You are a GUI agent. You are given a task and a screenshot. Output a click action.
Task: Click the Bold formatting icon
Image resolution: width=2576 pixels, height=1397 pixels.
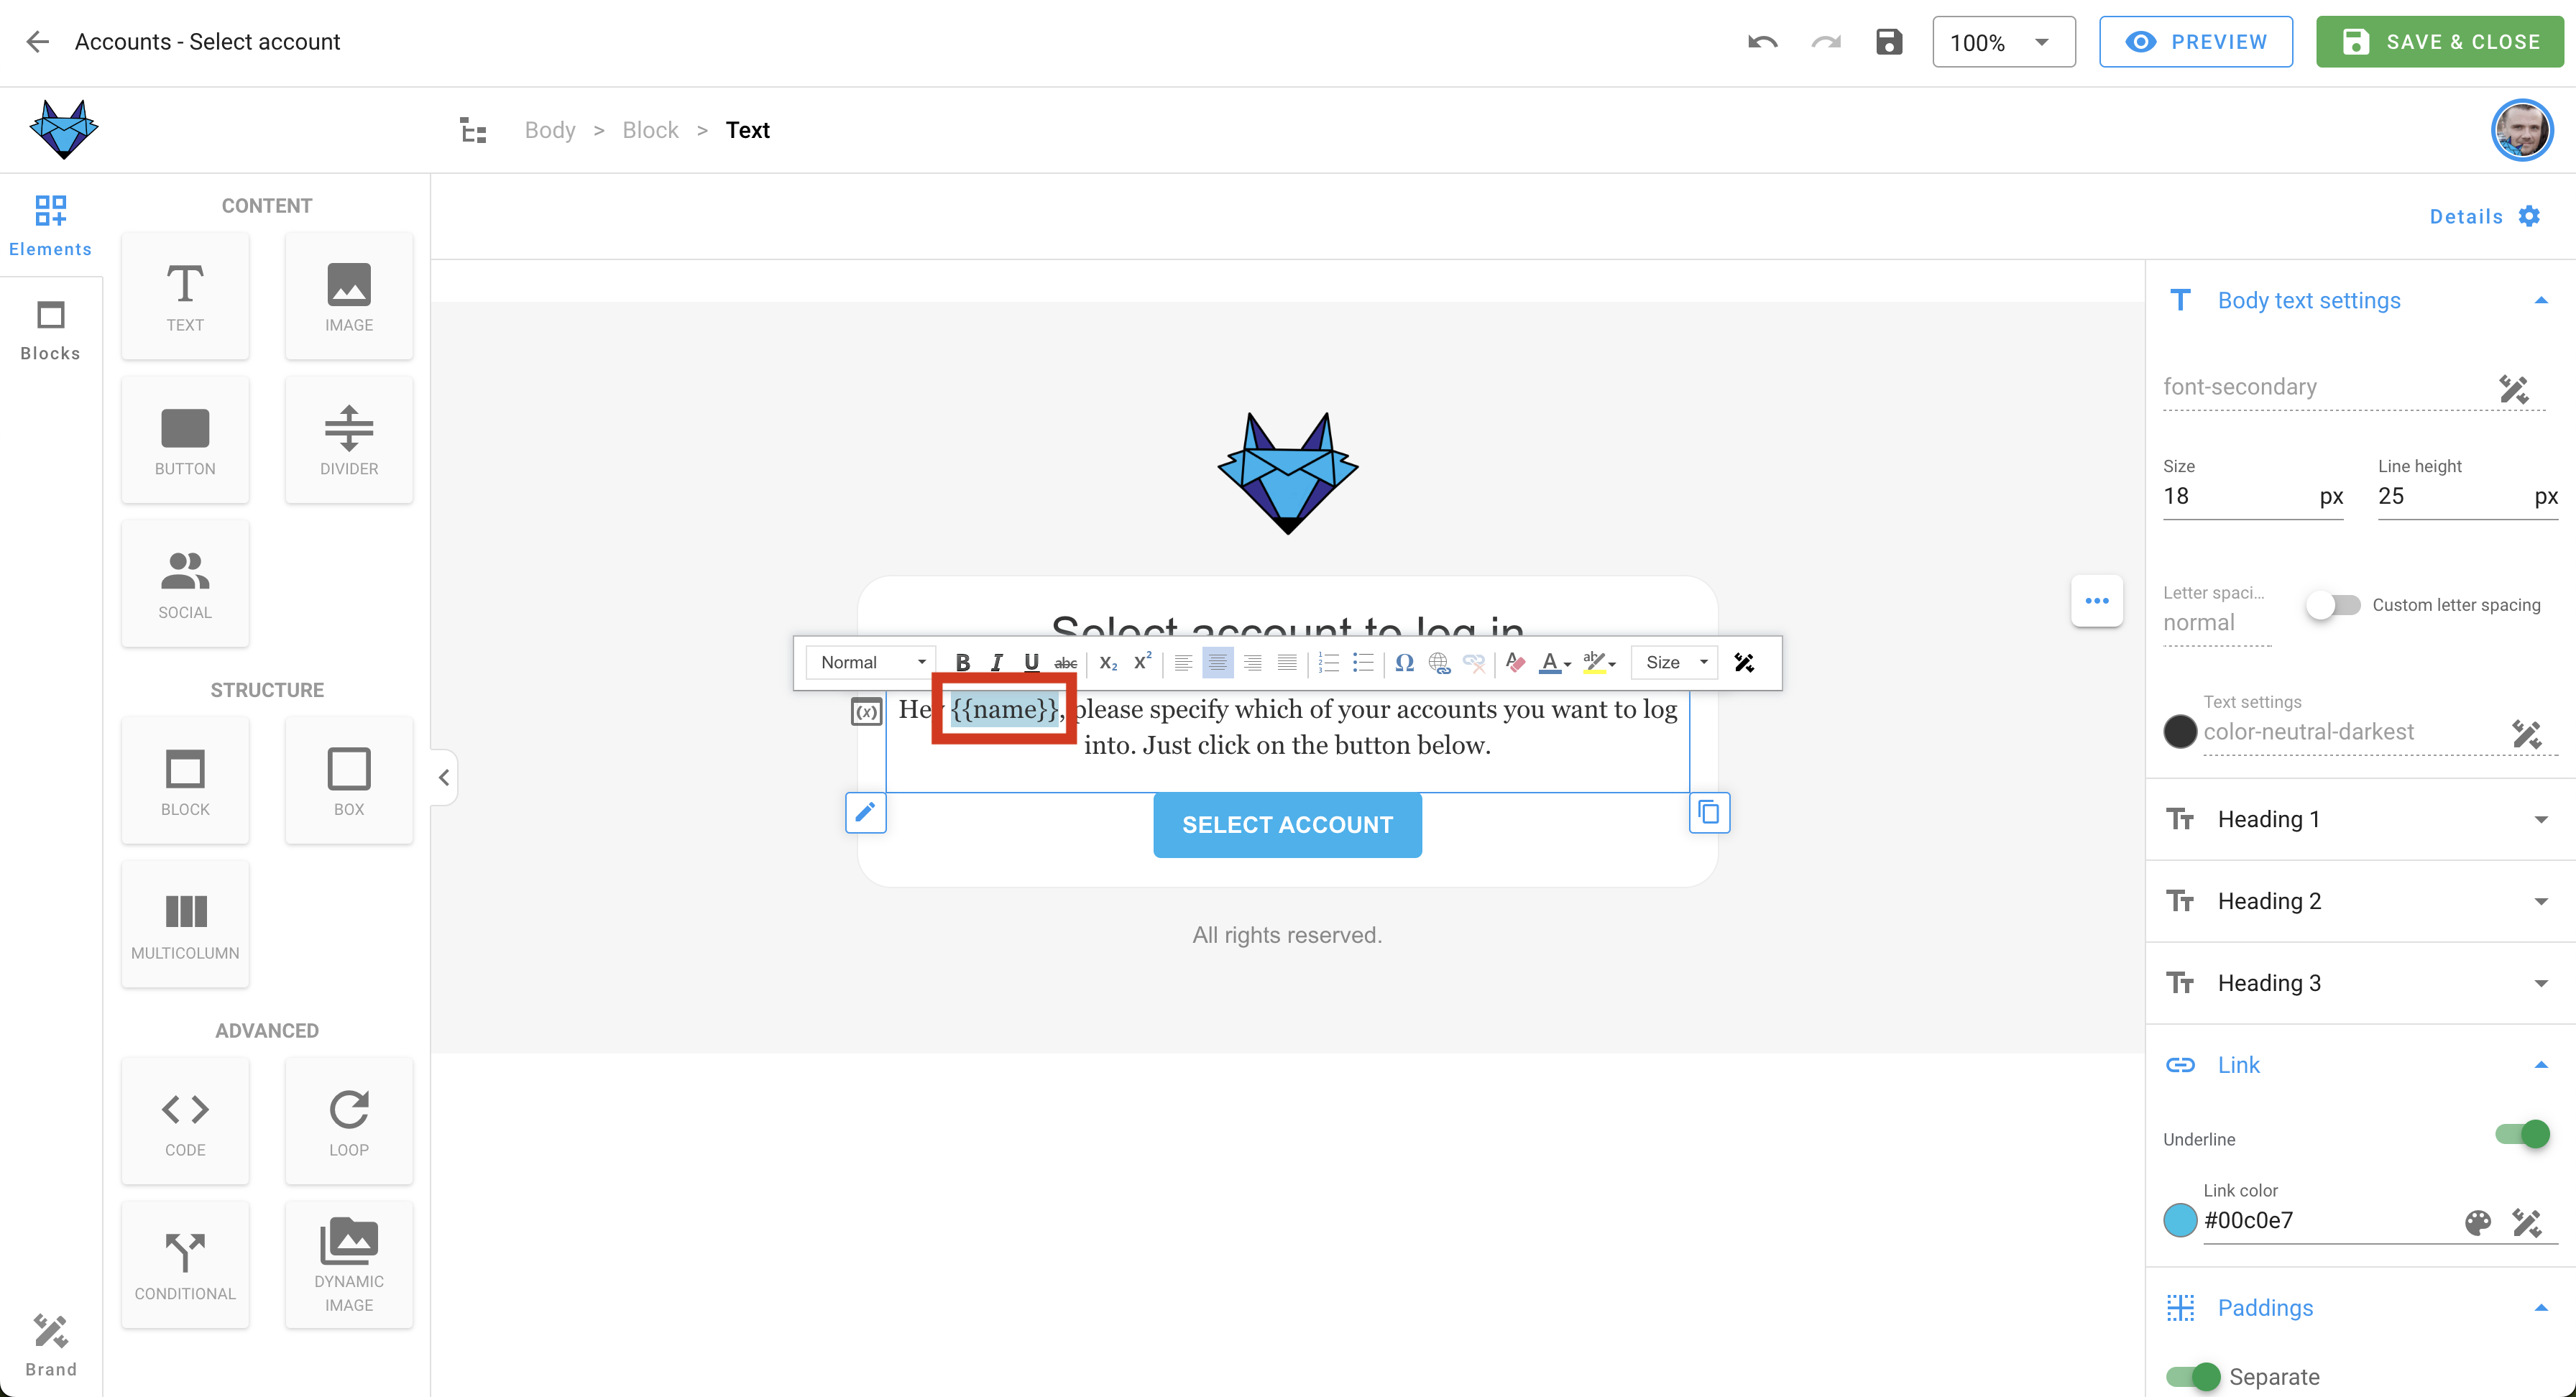coord(960,663)
